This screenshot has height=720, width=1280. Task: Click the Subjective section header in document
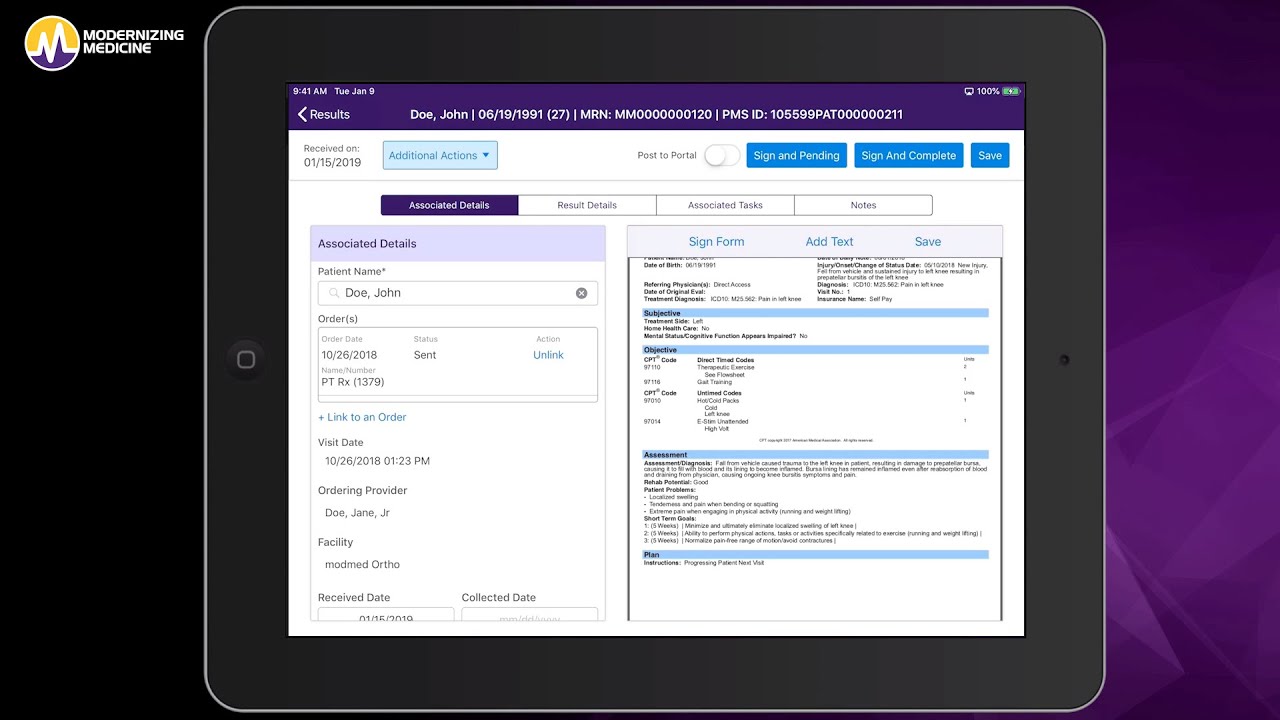click(x=815, y=313)
